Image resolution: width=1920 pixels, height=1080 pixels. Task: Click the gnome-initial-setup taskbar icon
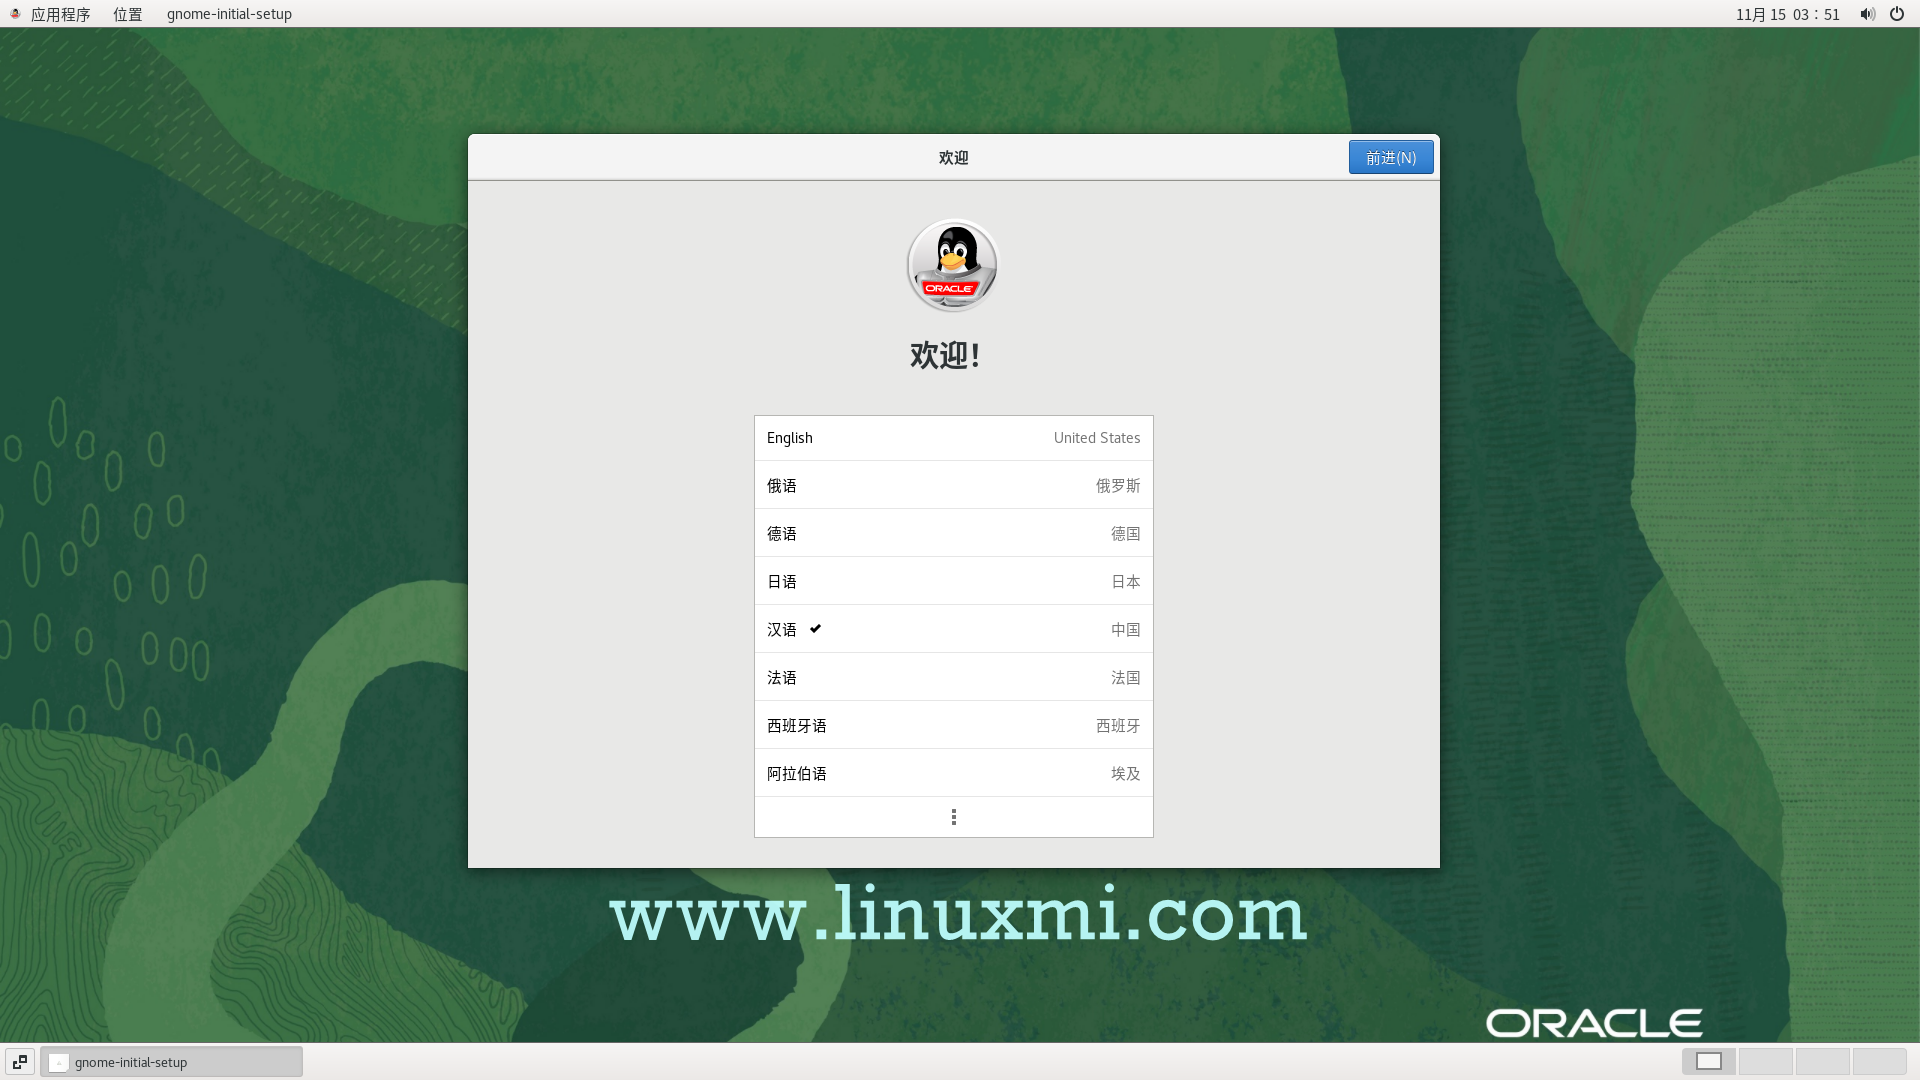pos(171,1062)
